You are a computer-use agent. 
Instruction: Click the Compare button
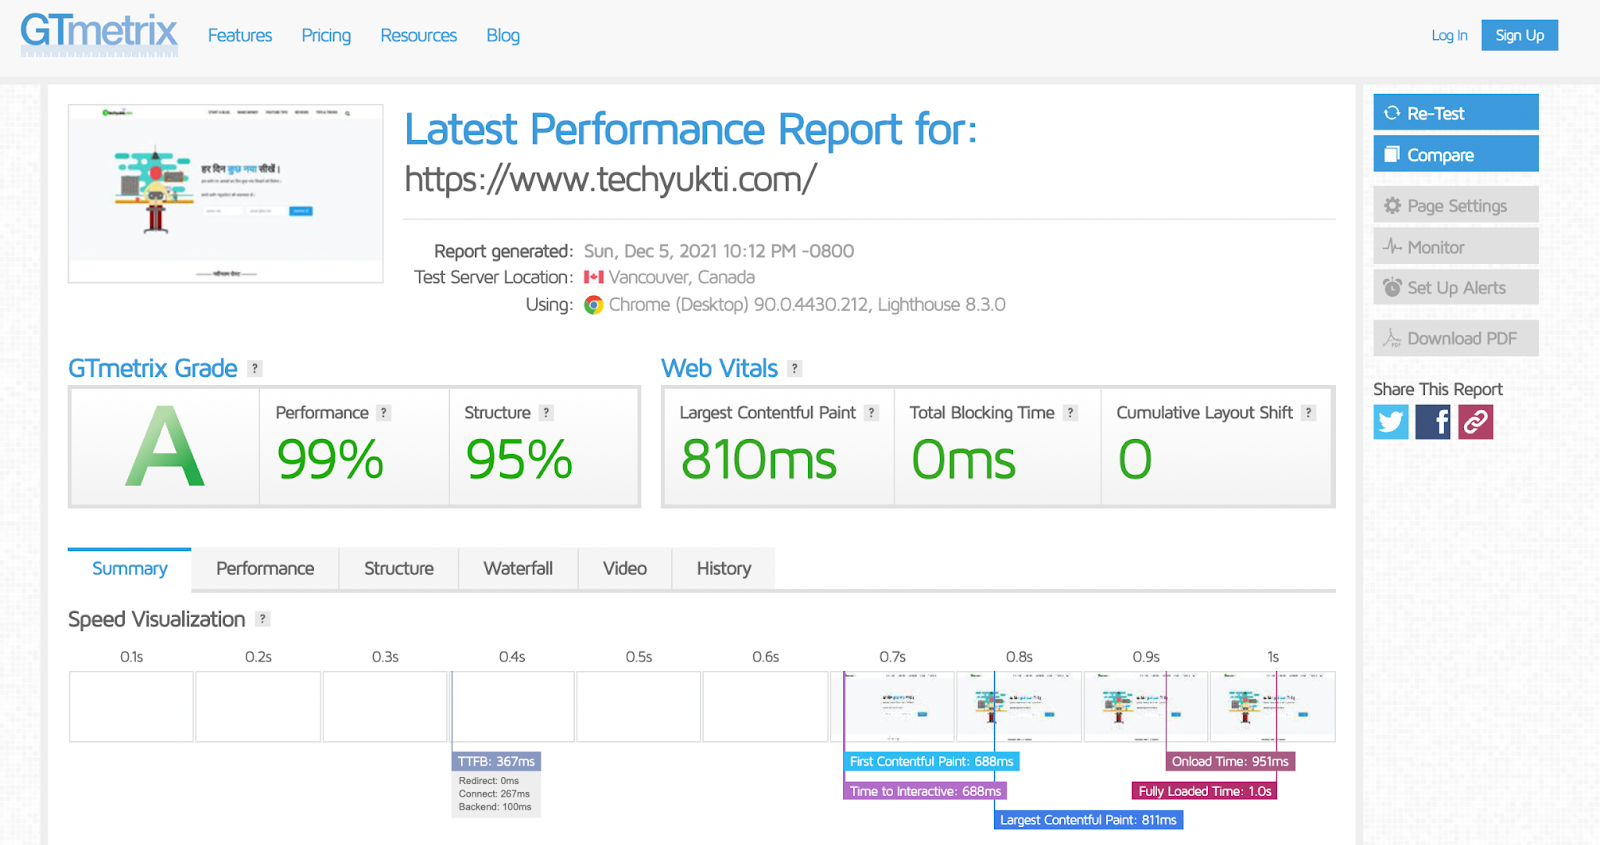[x=1456, y=155]
